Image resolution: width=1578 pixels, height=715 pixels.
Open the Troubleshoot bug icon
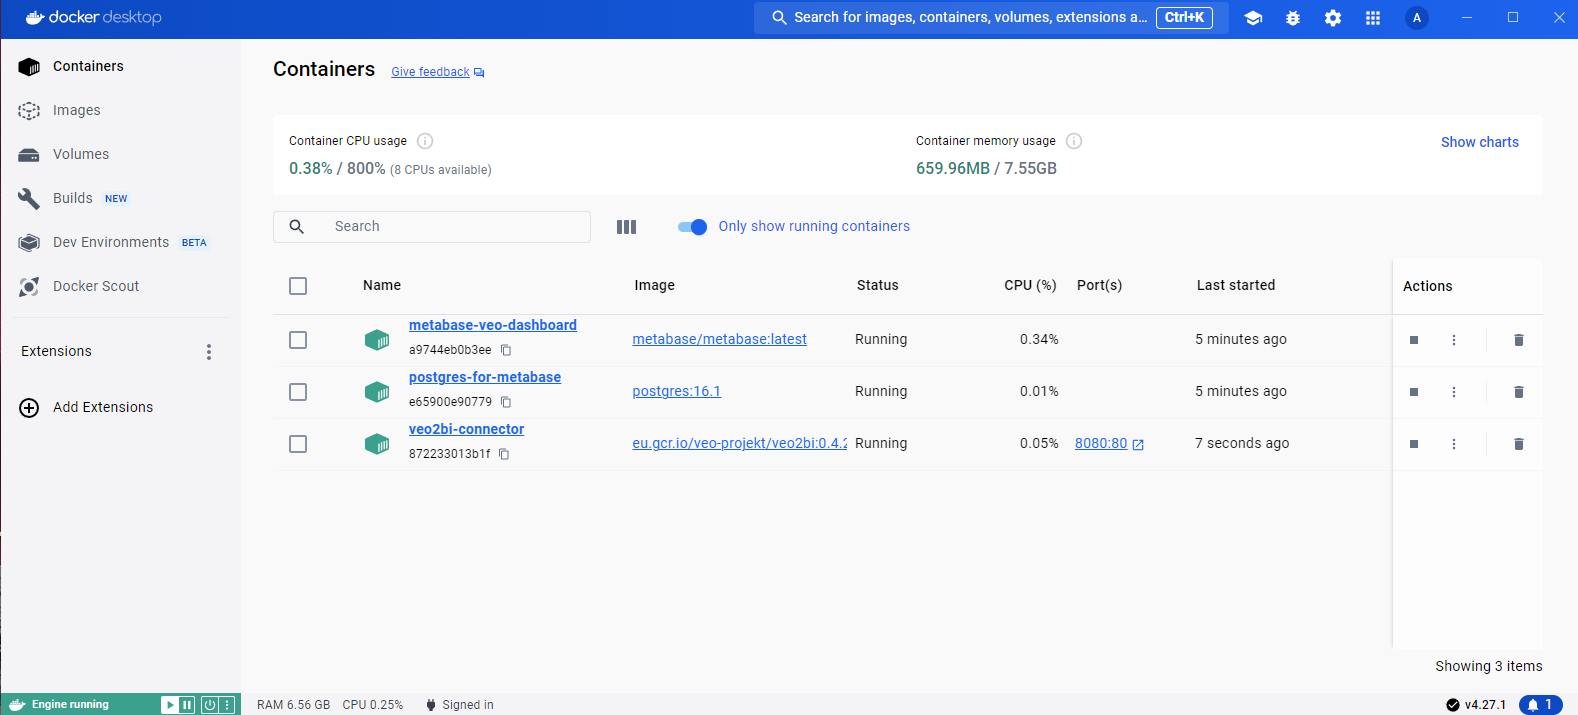[1292, 18]
